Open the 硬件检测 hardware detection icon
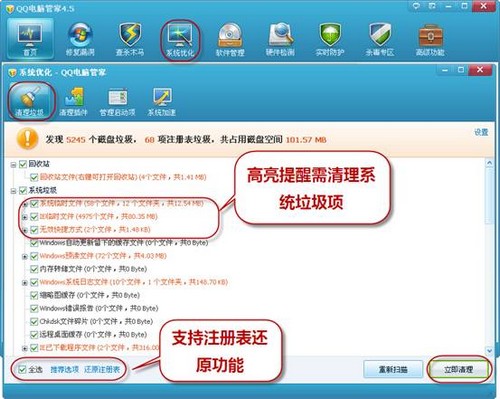This screenshot has height=399, width=500. click(x=280, y=39)
